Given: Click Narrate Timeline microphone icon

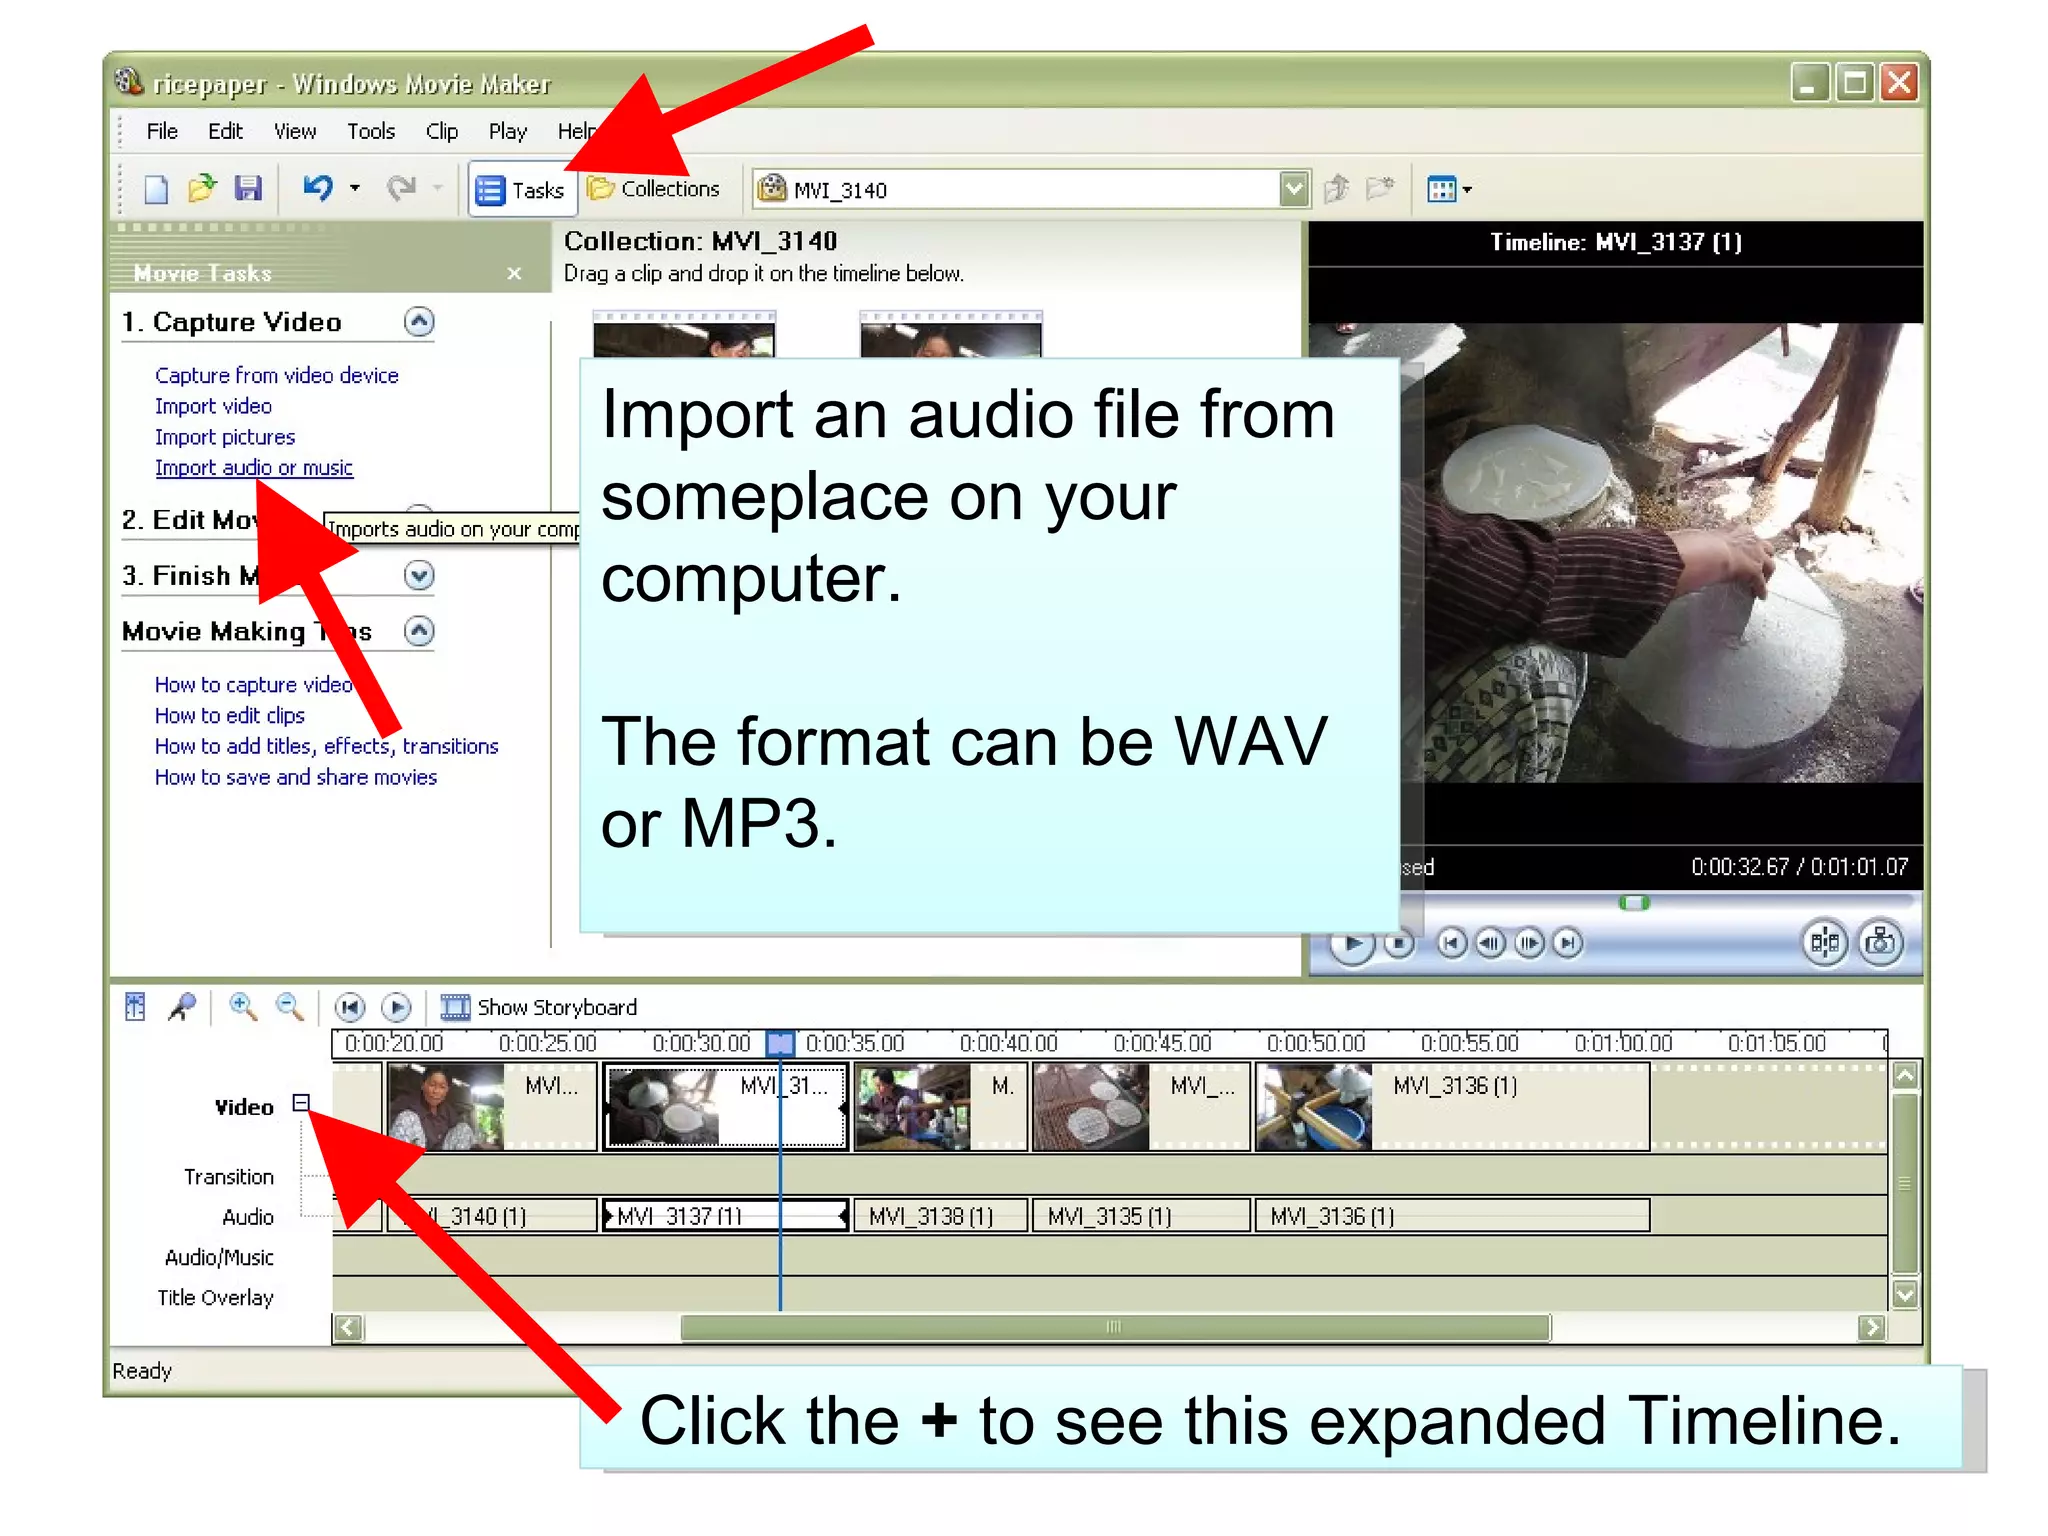Looking at the screenshot, I should [x=183, y=1006].
